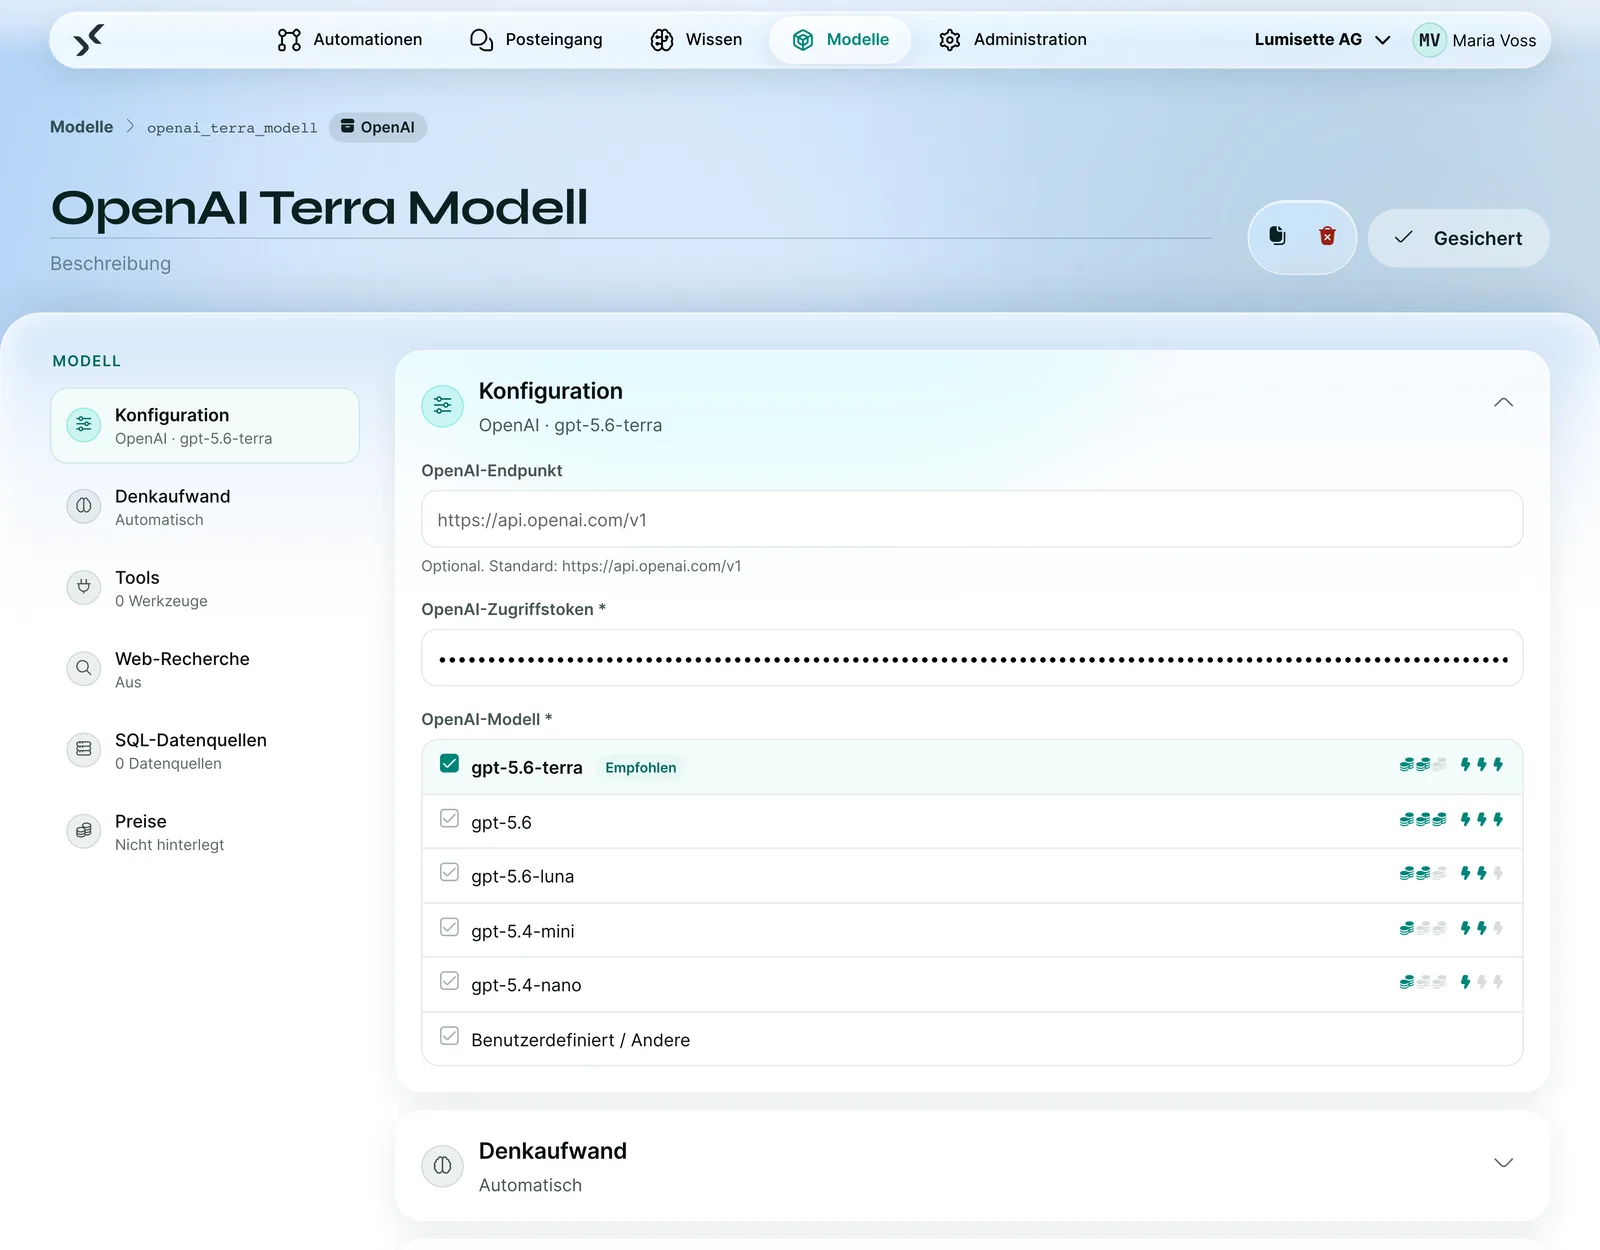1600x1250 pixels.
Task: Click the Web-Recherche magnifier icon
Action: click(x=84, y=668)
